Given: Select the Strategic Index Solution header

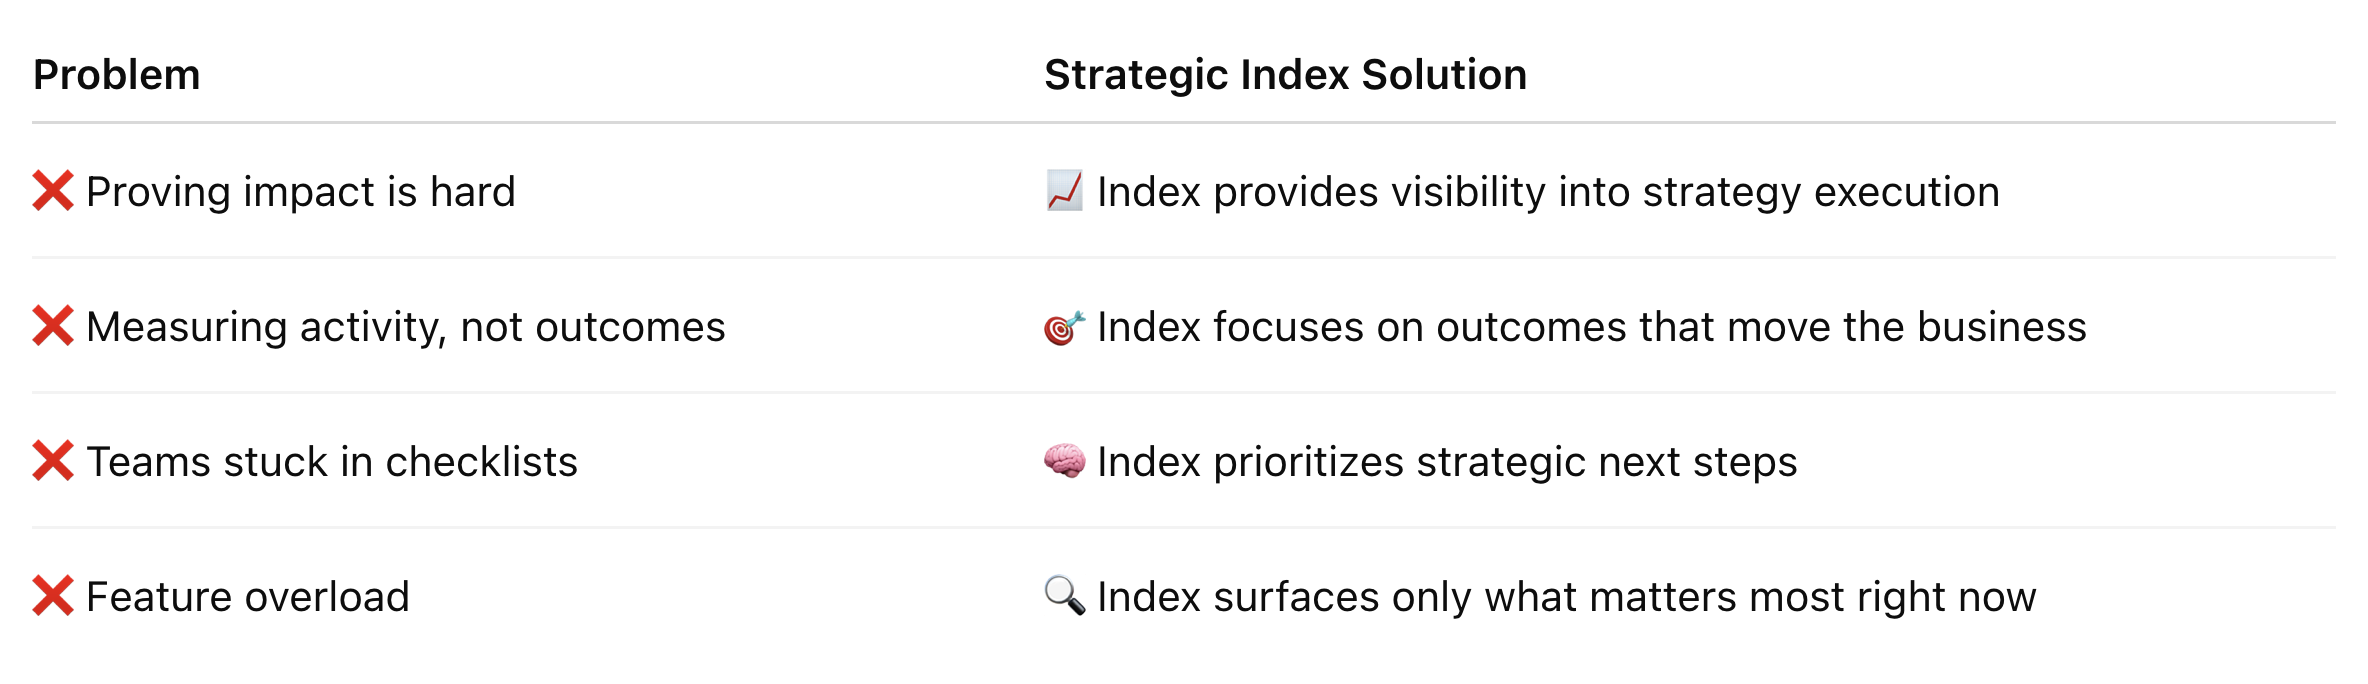Looking at the screenshot, I should coord(1286,75).
